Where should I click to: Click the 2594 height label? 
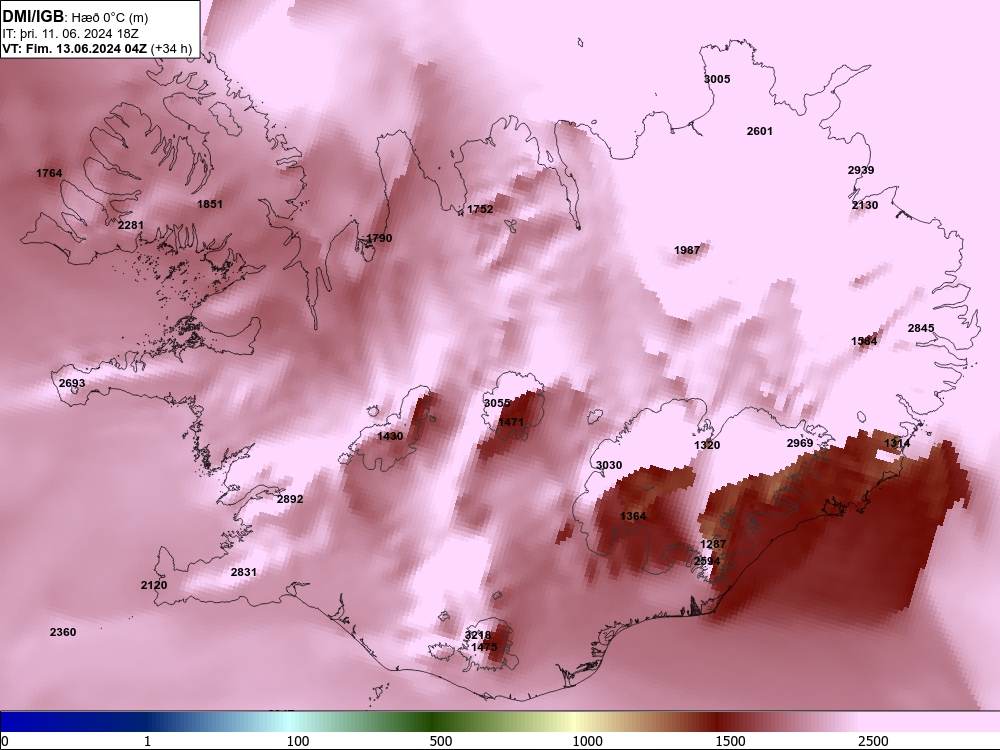point(707,561)
